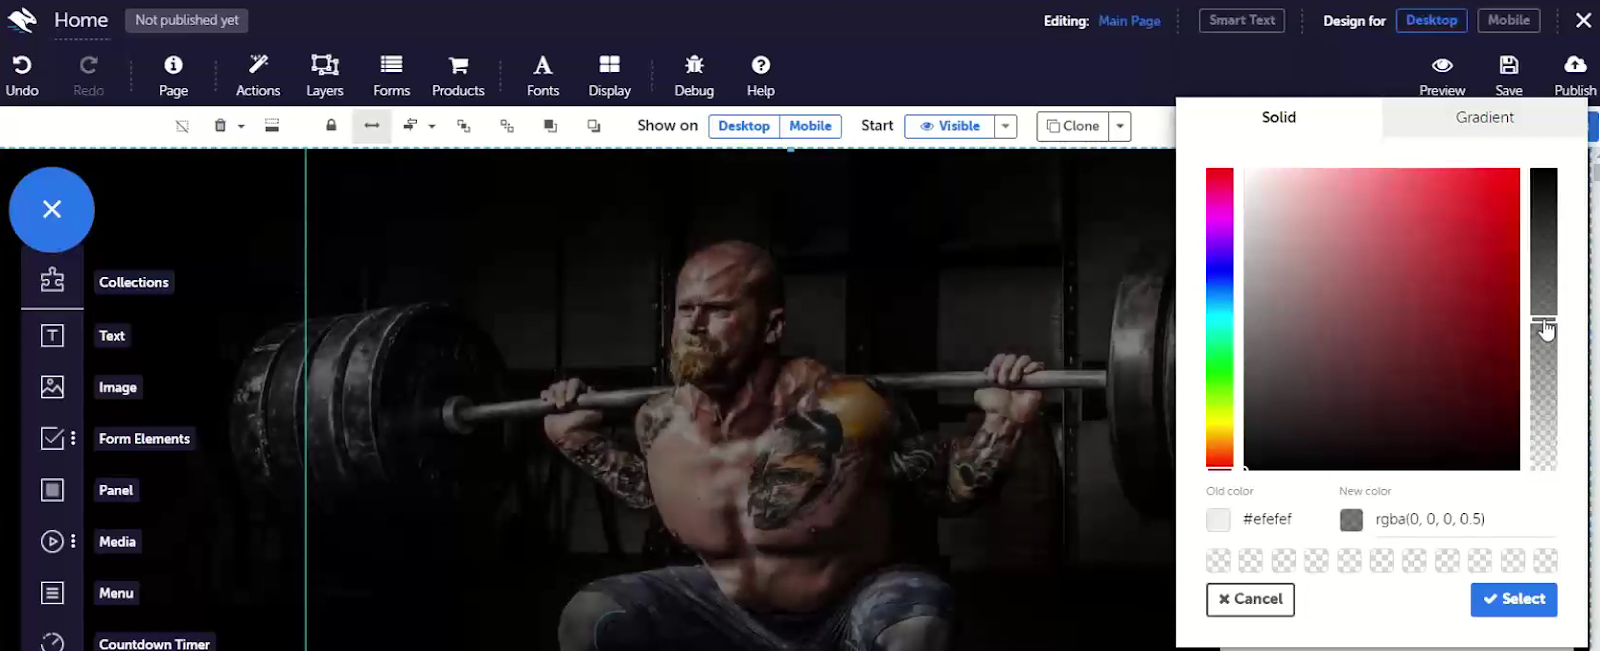This screenshot has width=1600, height=651.
Task: Click the Preview eye icon
Action: click(x=1442, y=65)
